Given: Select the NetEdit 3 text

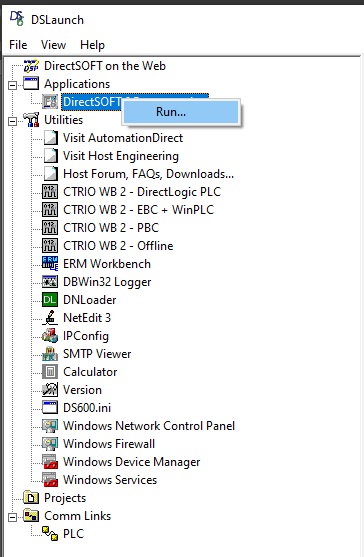Looking at the screenshot, I should tap(87, 318).
